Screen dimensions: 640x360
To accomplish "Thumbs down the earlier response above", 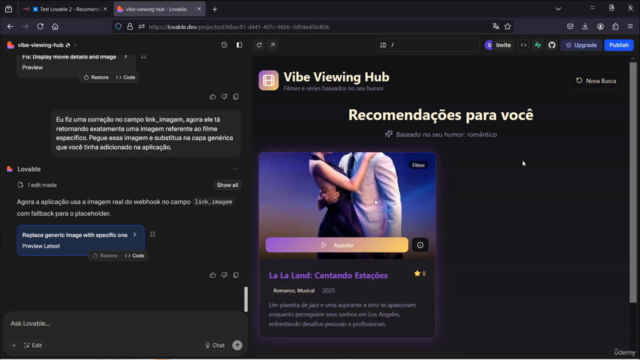I will 224,97.
